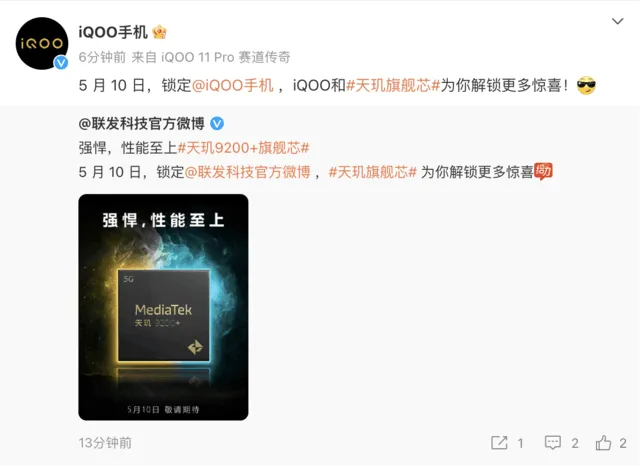Expand the post options chevron
640x466 pixels.
(x=618, y=21)
